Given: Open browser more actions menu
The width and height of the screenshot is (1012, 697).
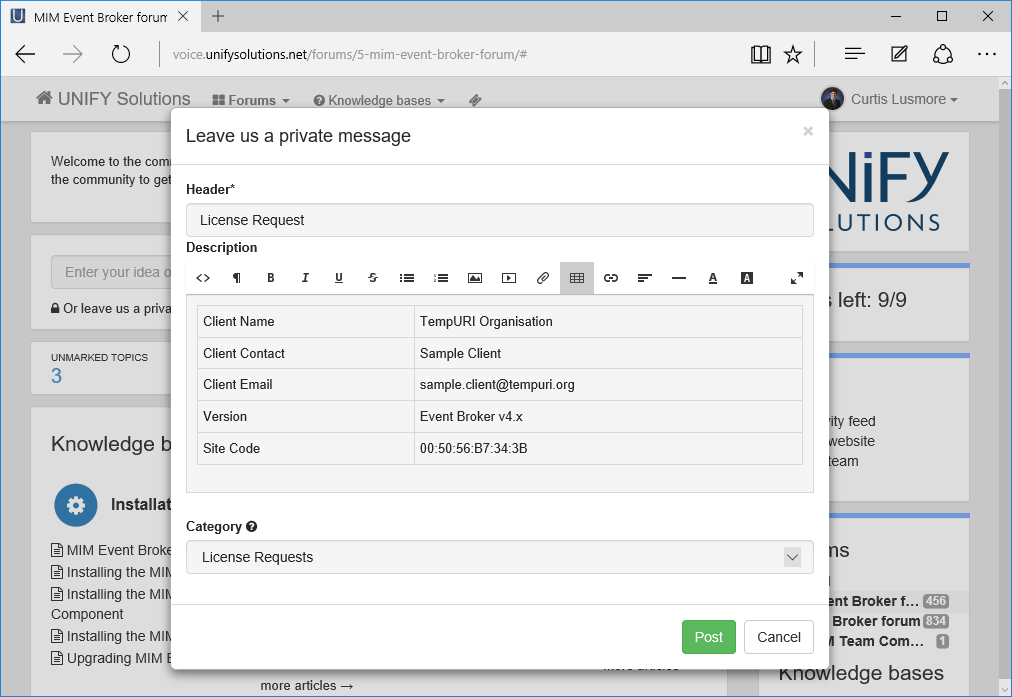Looking at the screenshot, I should coord(987,54).
